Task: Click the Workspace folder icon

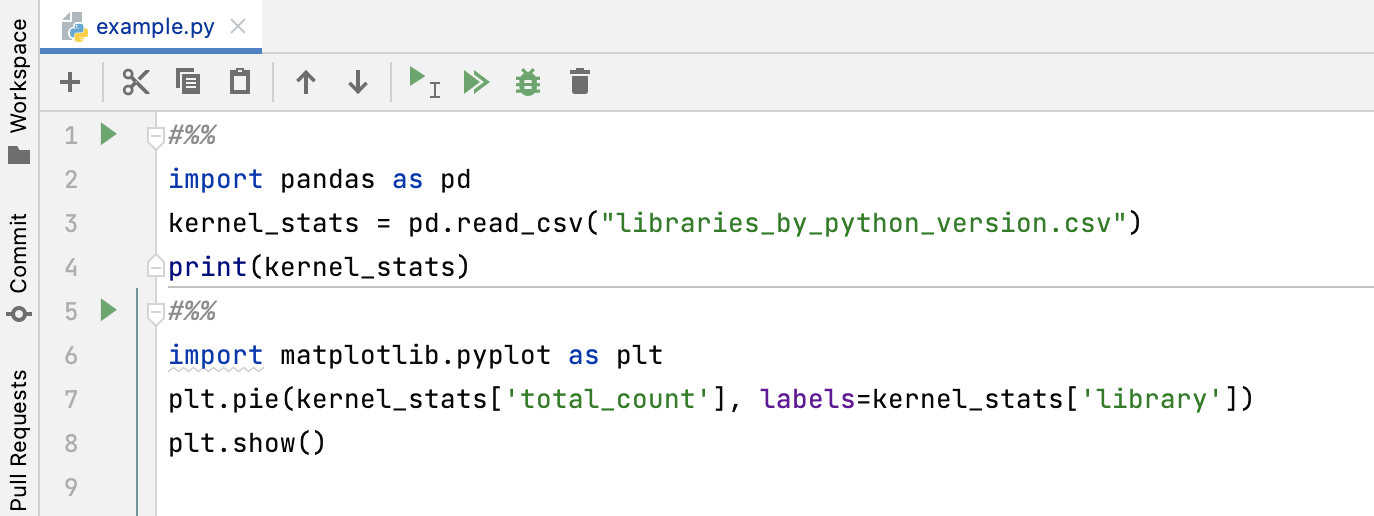Action: 19,155
